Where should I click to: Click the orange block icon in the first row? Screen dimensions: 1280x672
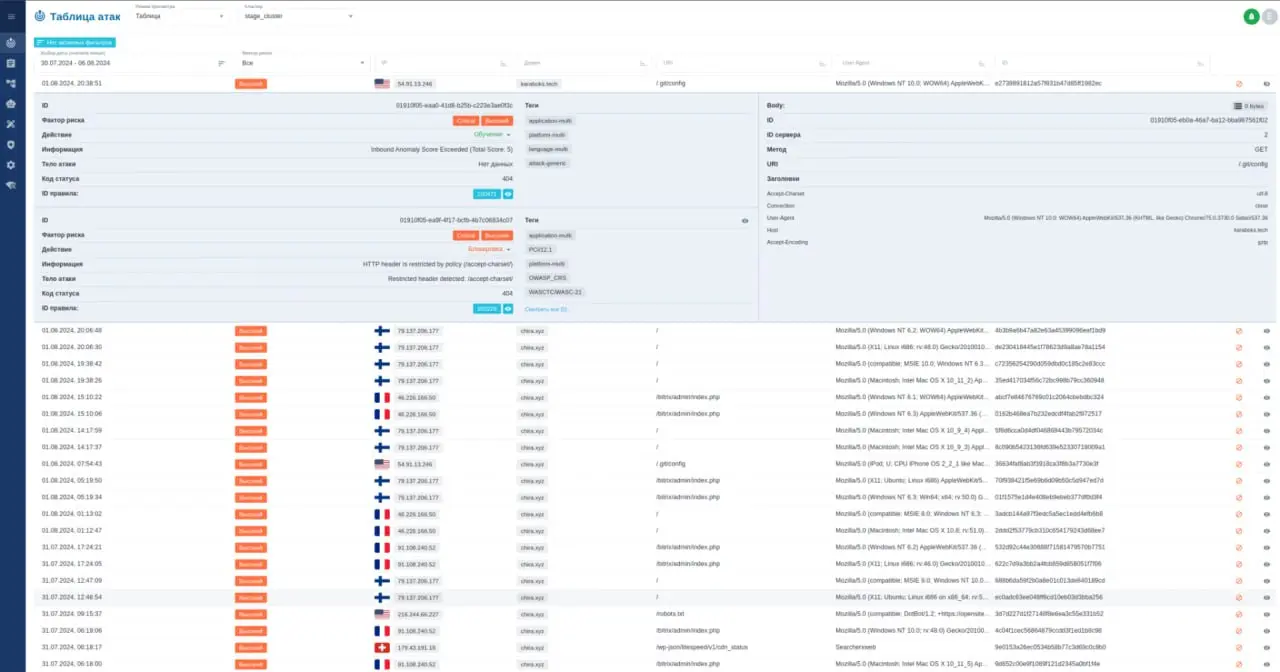[1239, 84]
